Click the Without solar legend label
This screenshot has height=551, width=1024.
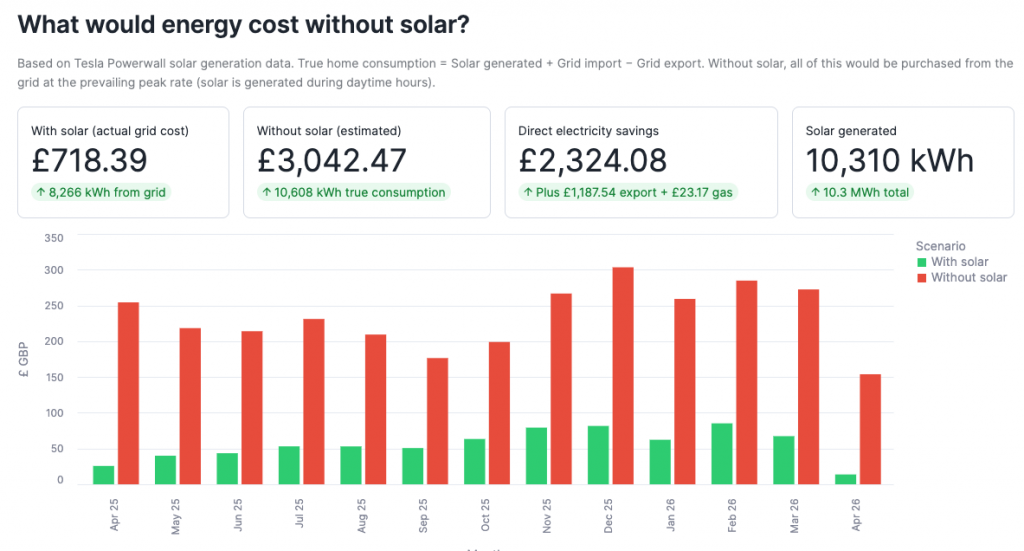click(x=968, y=277)
